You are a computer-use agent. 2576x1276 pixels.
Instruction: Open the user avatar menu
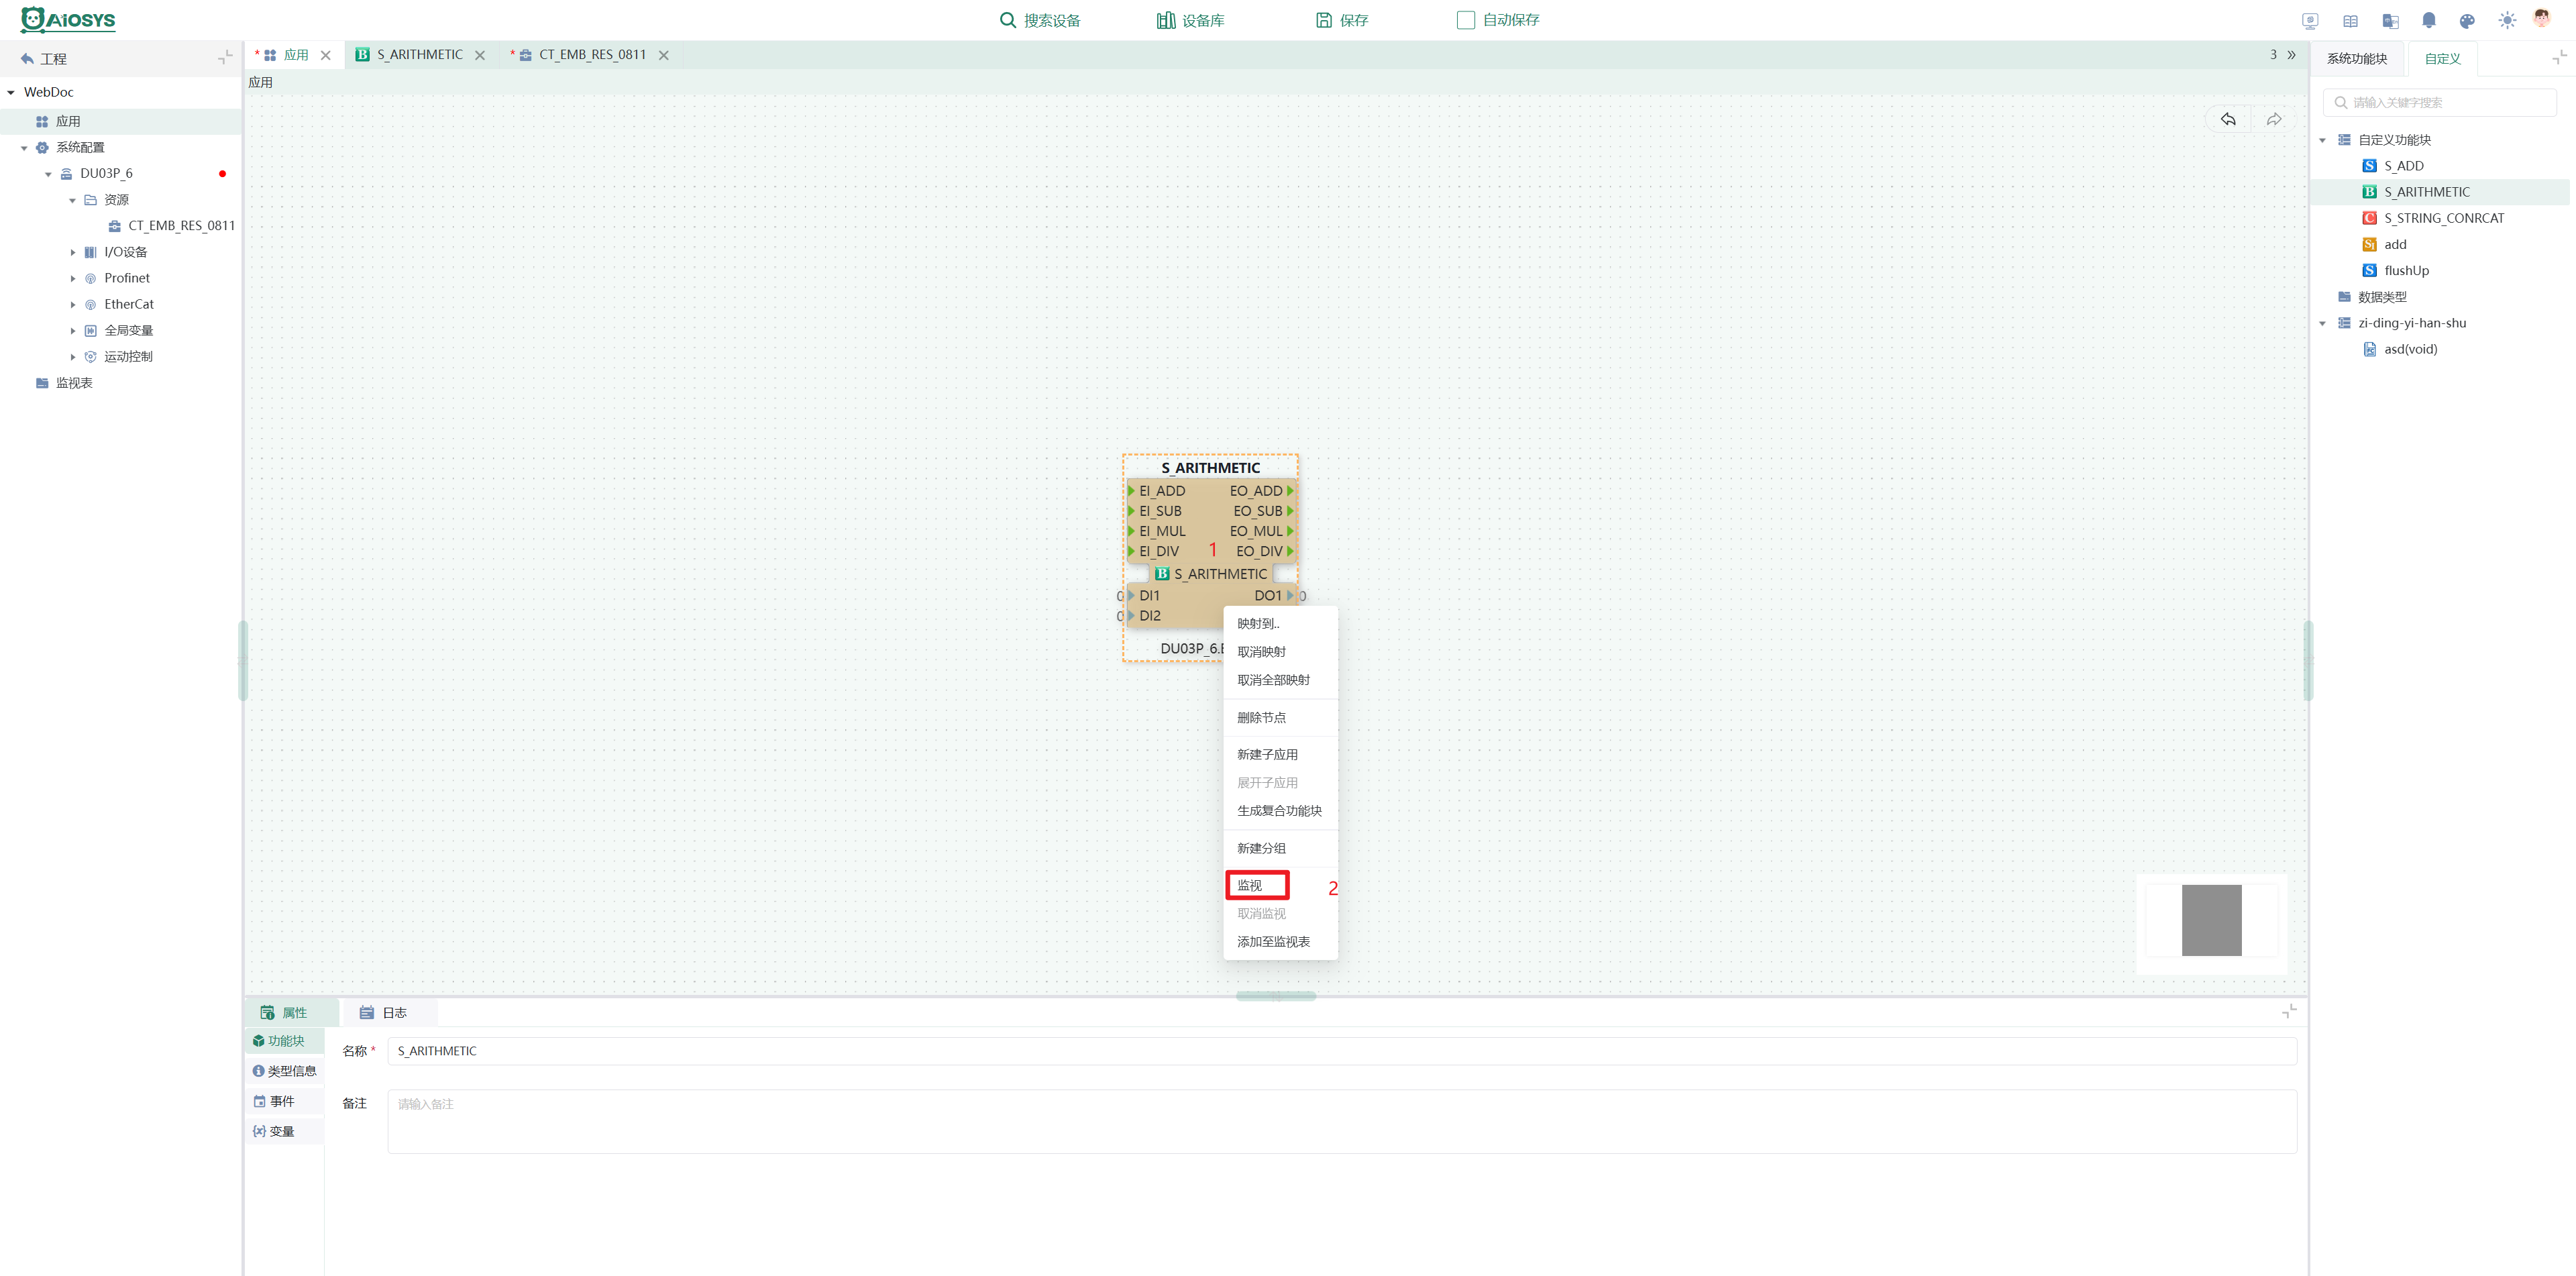(2542, 18)
